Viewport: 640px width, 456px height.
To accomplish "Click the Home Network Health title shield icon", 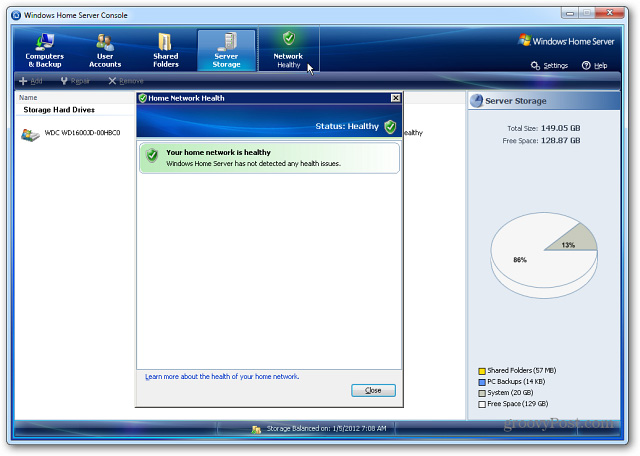I will click(142, 98).
